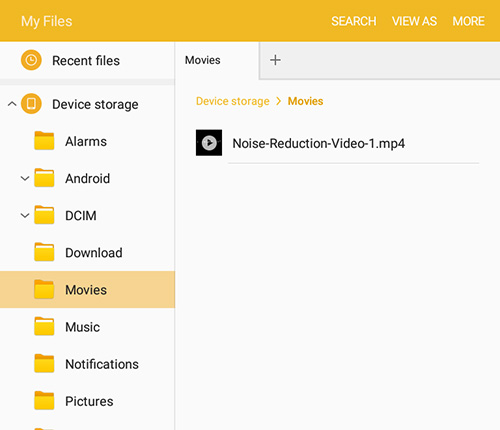Click the VIEW AS button

[414, 21]
